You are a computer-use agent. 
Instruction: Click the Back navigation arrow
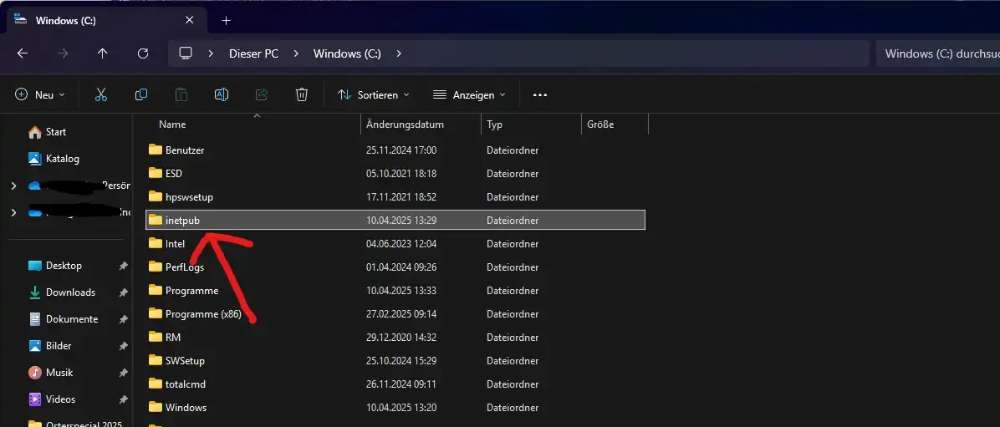22,54
